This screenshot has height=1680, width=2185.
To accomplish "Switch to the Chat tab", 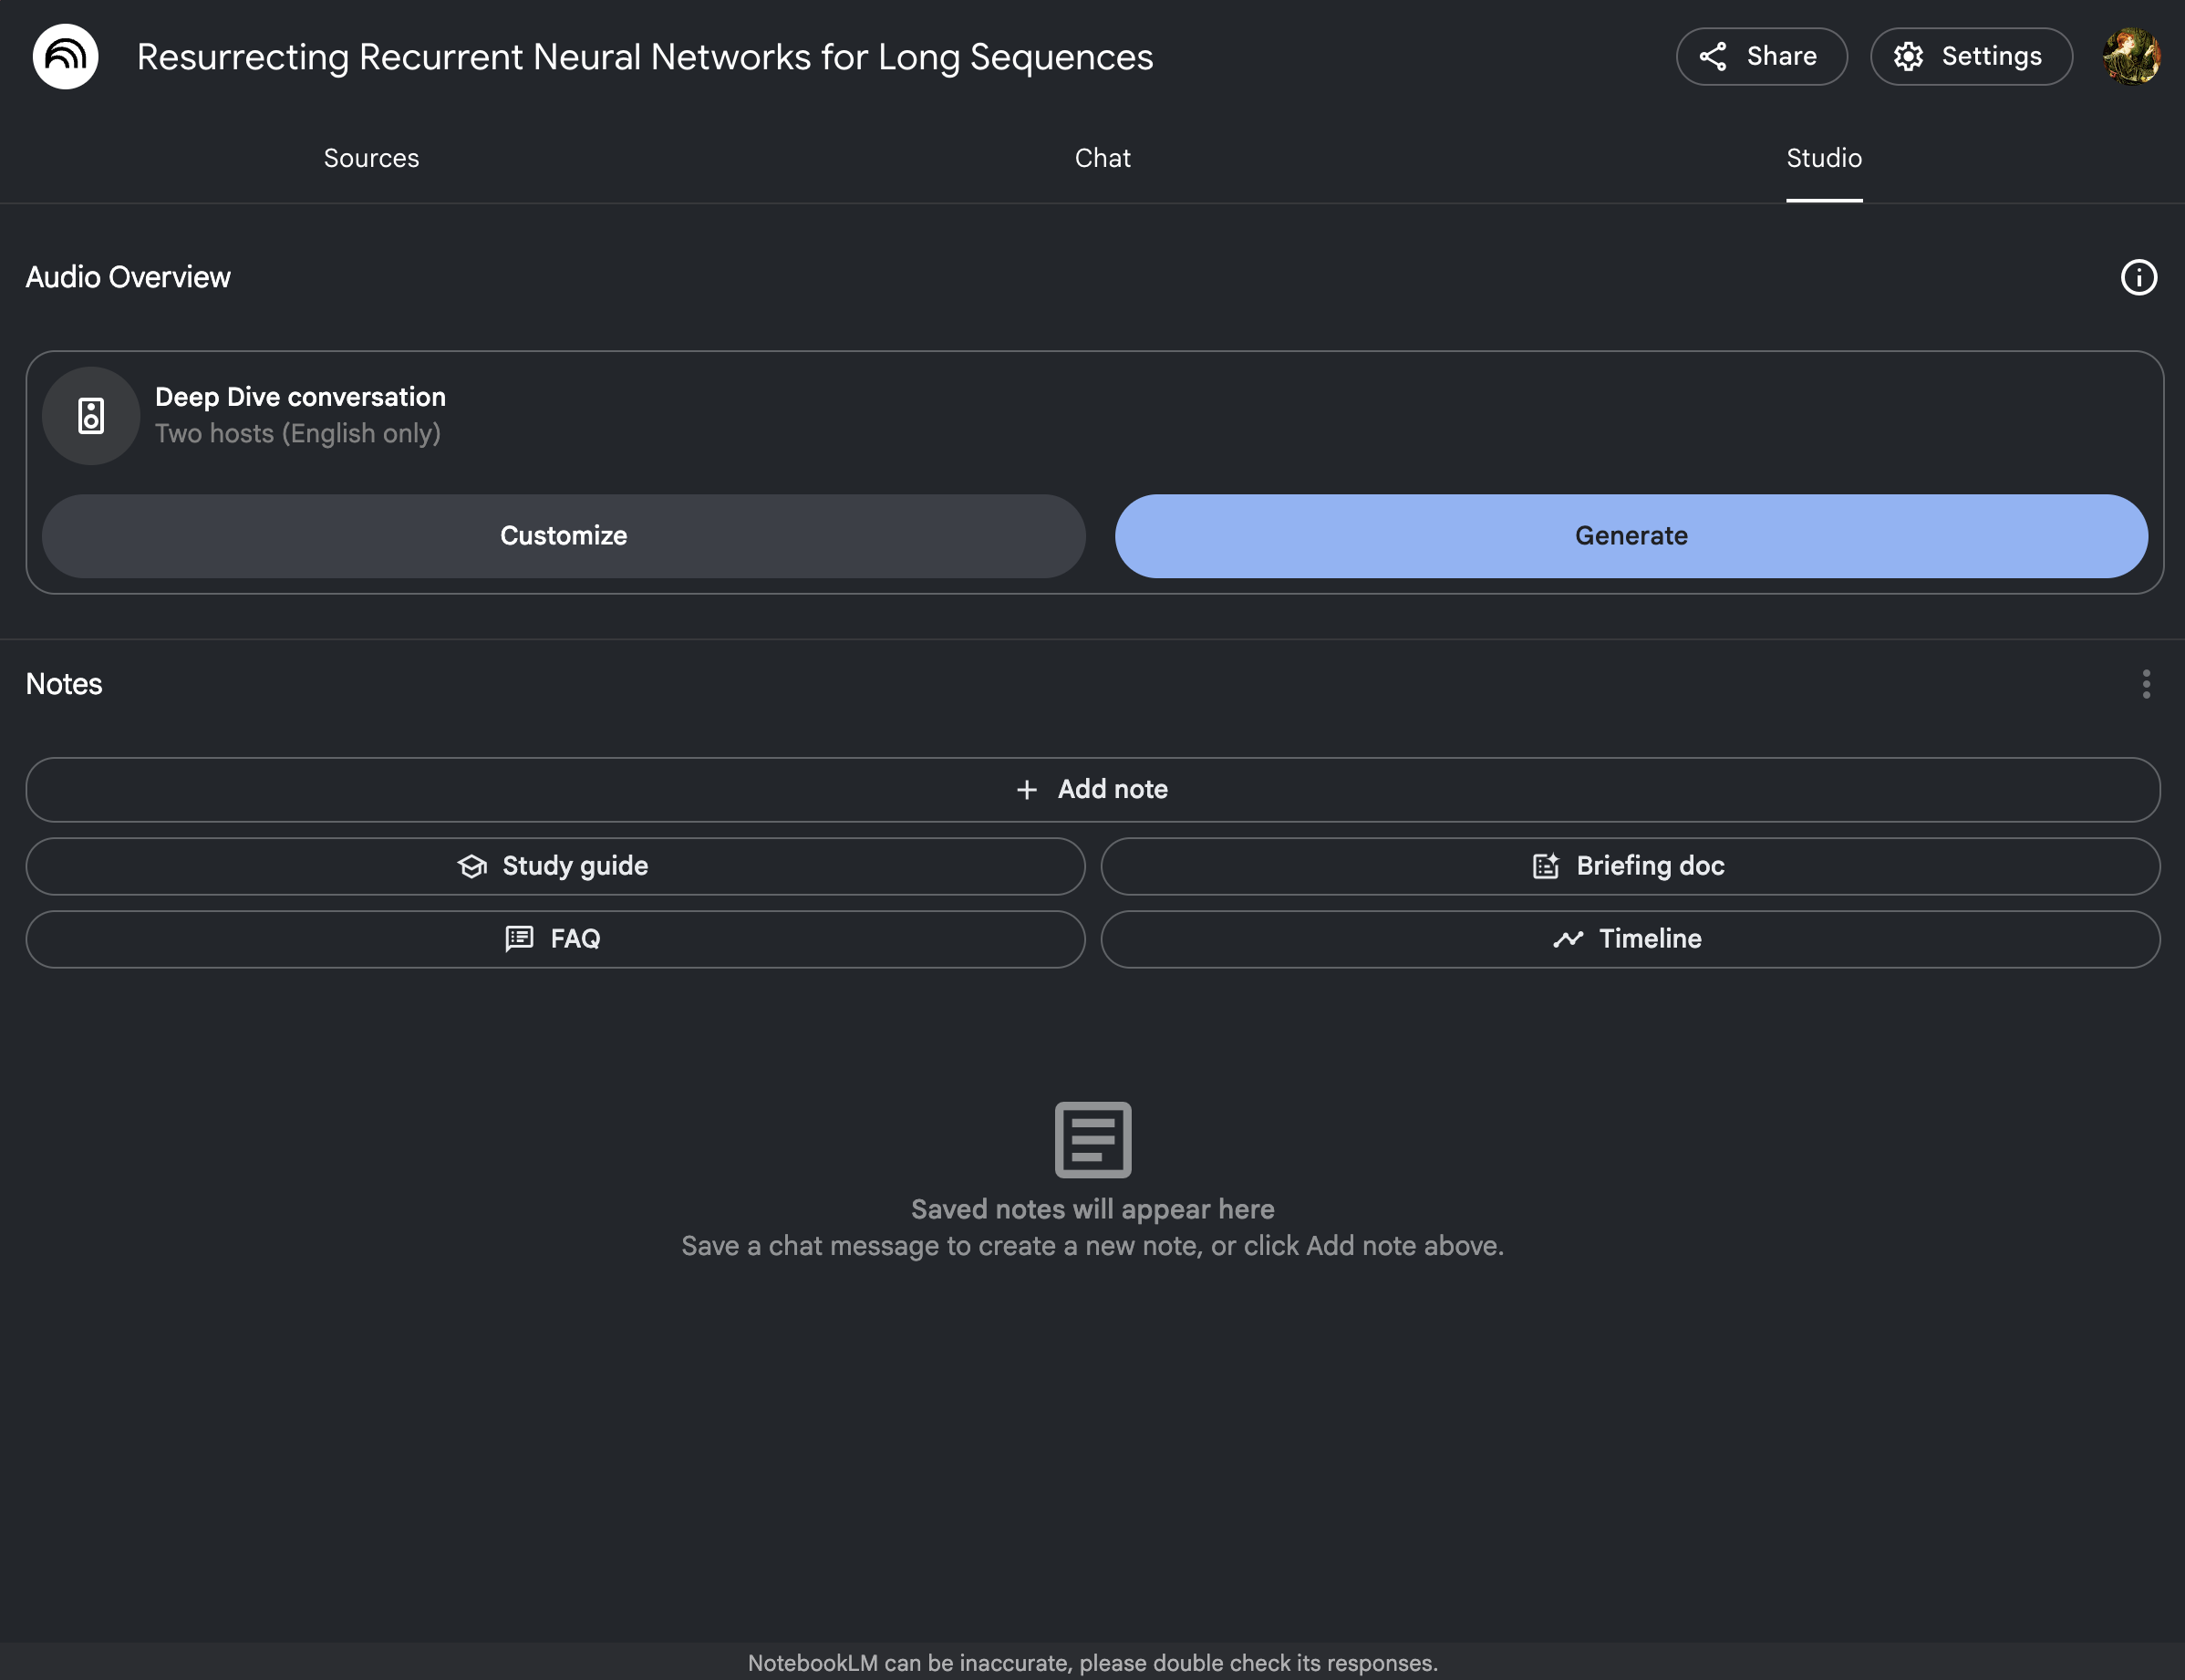I will pos(1102,158).
